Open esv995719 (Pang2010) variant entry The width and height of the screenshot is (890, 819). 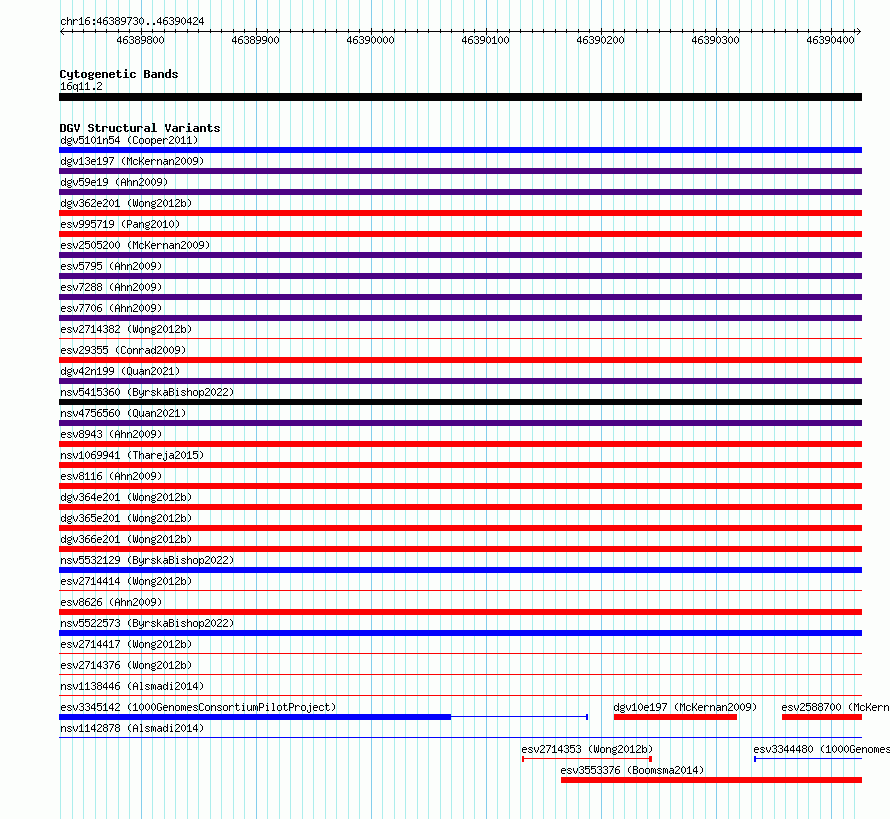tap(120, 224)
